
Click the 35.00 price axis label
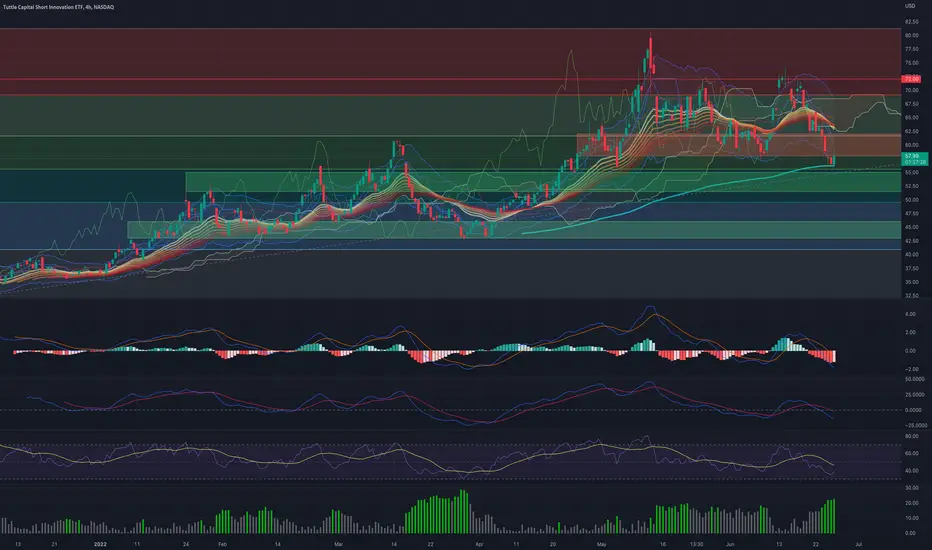click(x=911, y=282)
